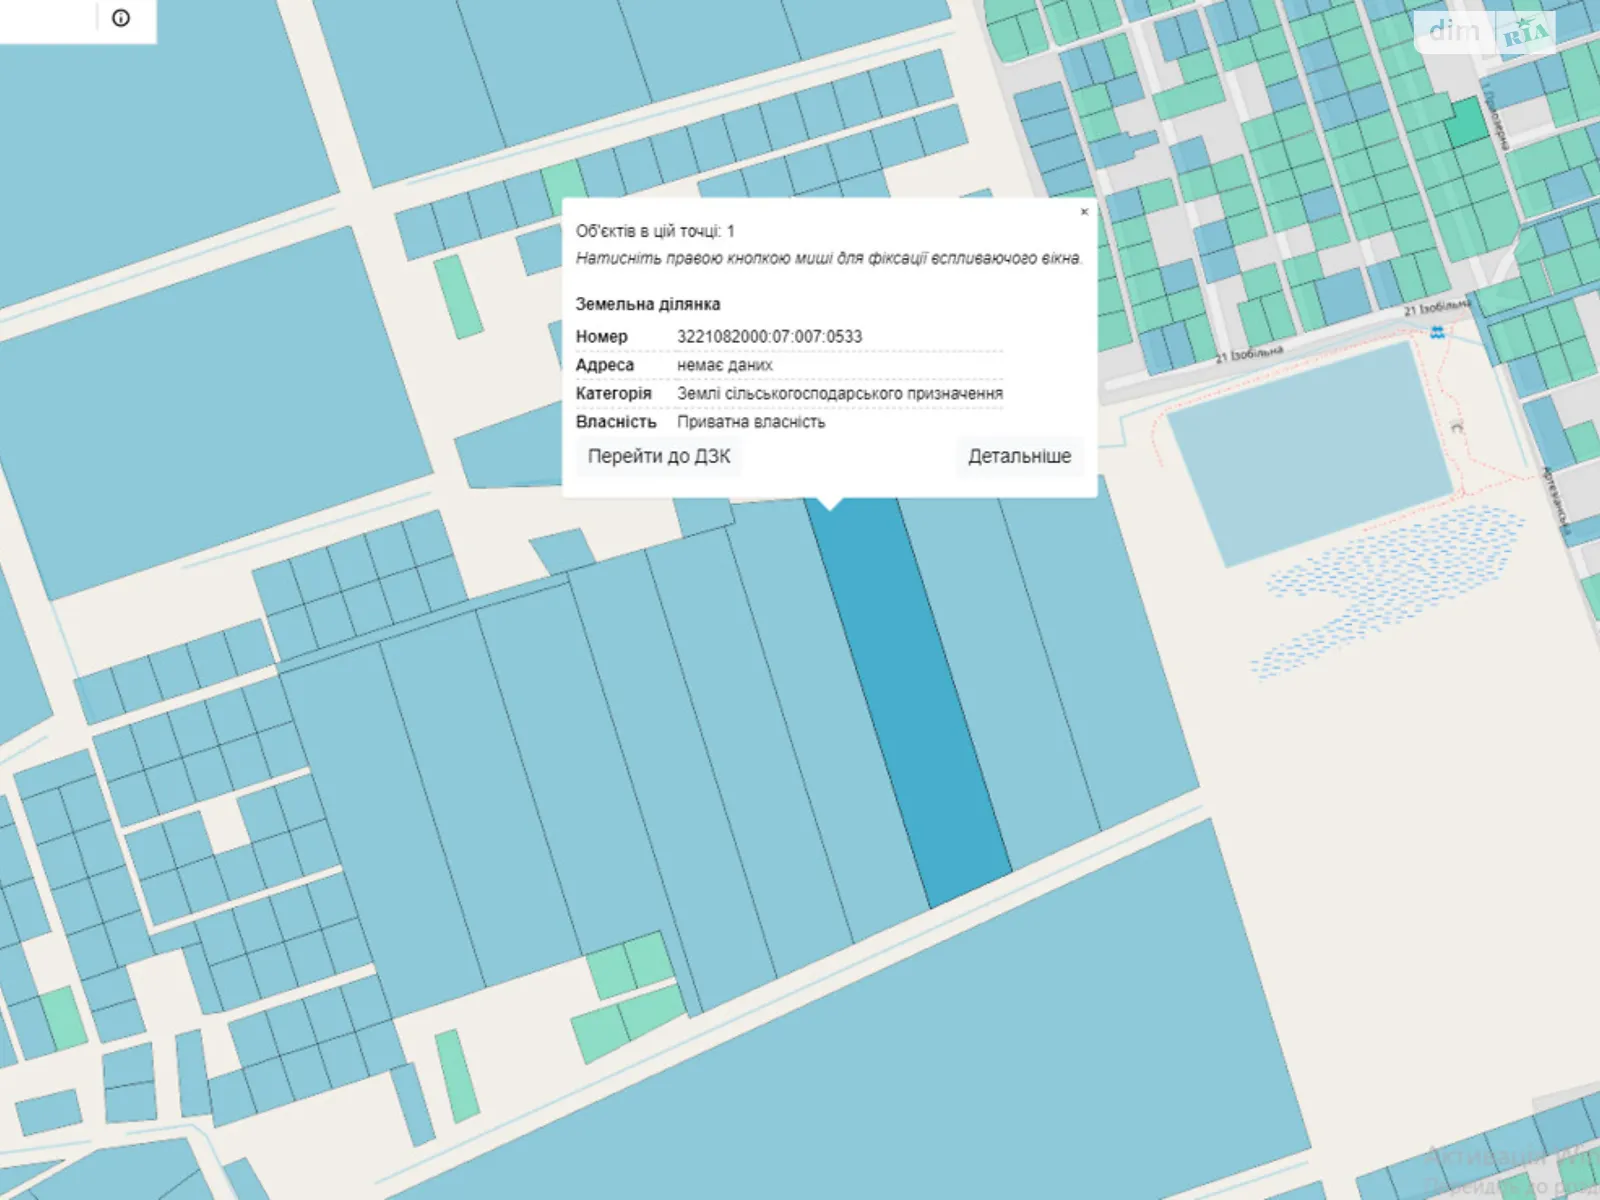Click the cadastral number 3221082000:07:007:0533

(769, 337)
